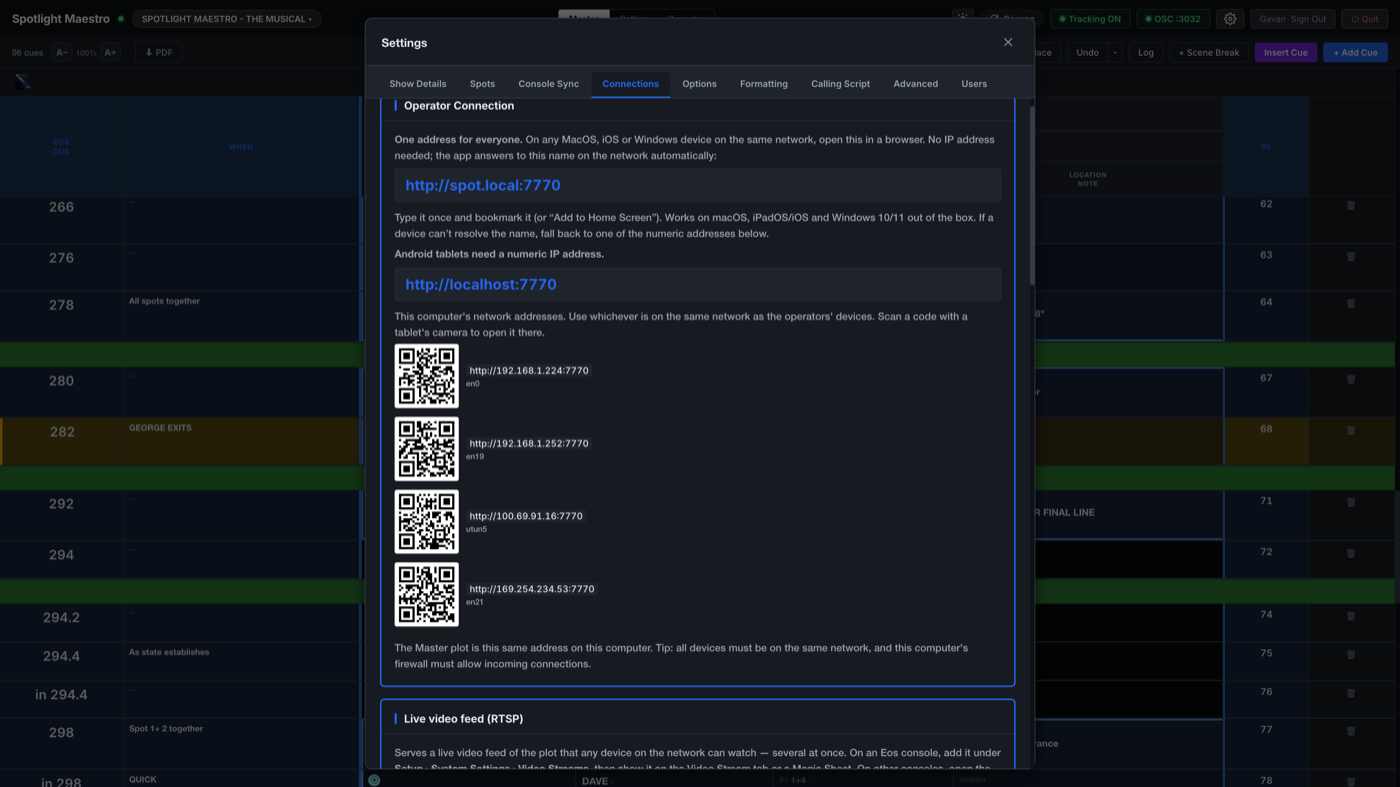Select cue 282 GEORGE EXITS text

pos(160,428)
